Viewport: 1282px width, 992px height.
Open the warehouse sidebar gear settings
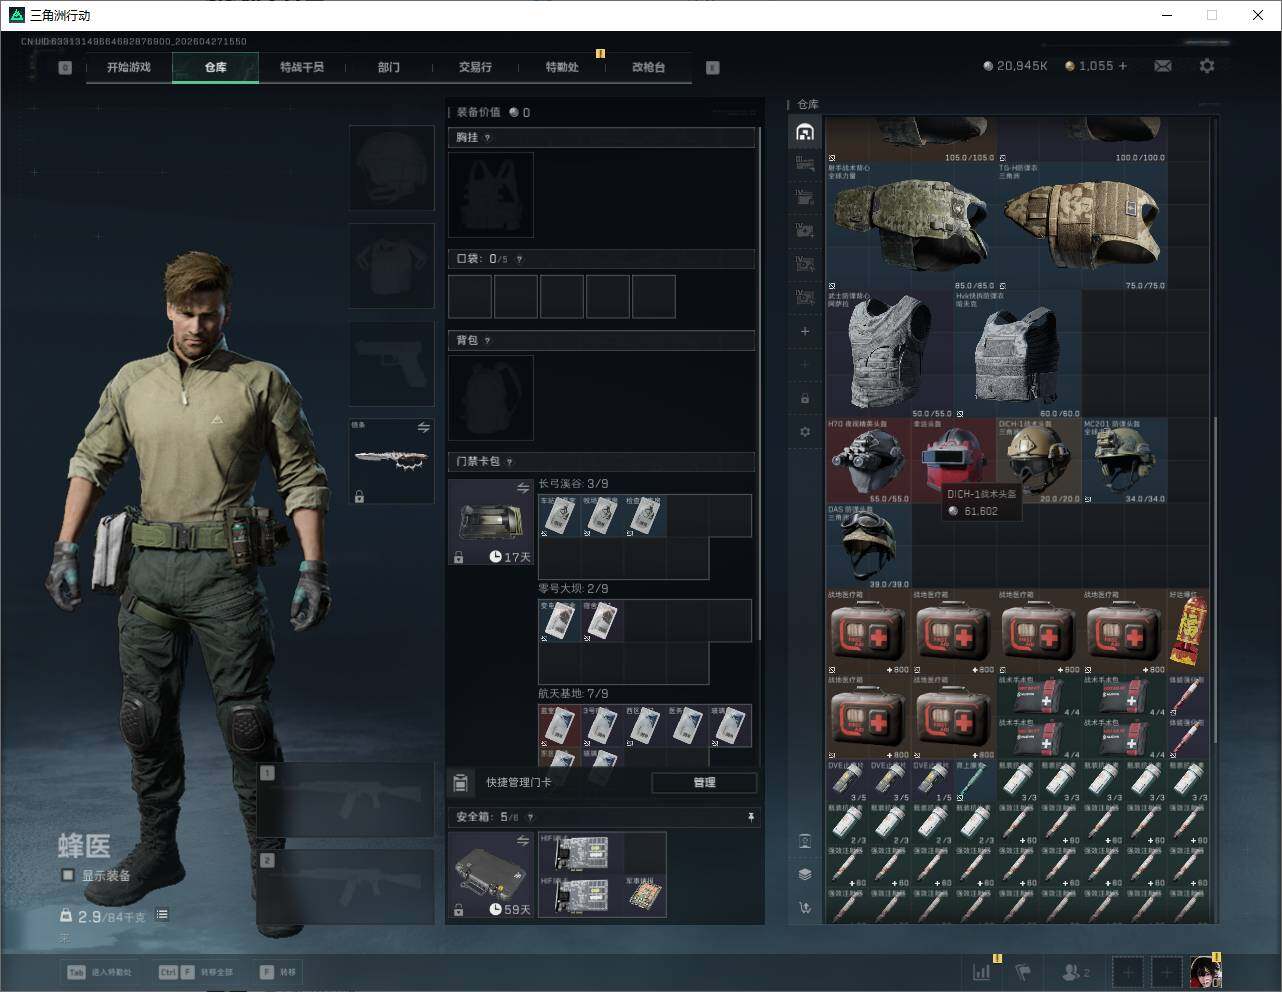pos(805,432)
